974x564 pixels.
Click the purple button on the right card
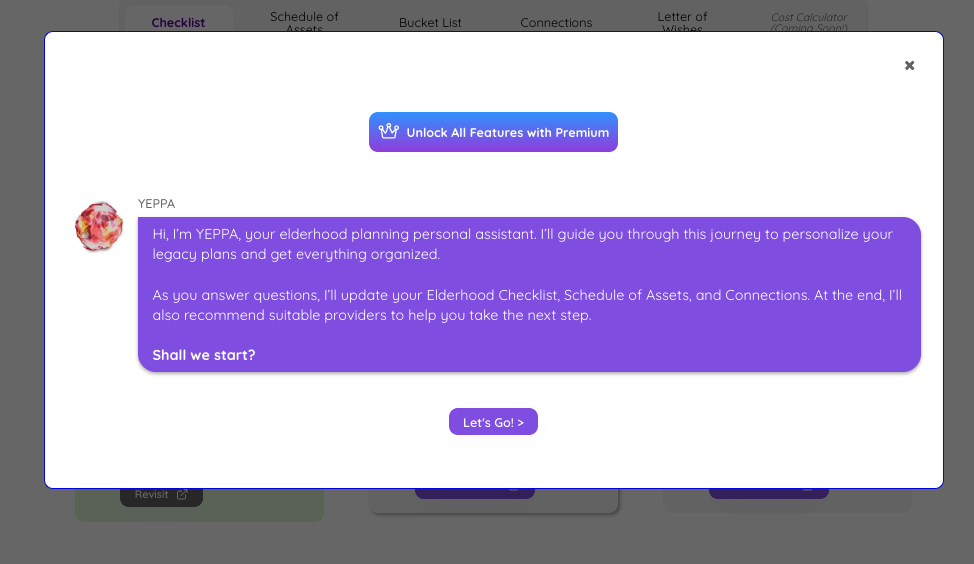[x=768, y=493]
